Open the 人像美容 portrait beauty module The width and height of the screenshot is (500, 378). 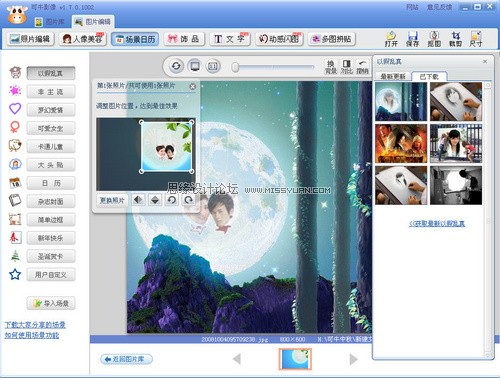83,39
